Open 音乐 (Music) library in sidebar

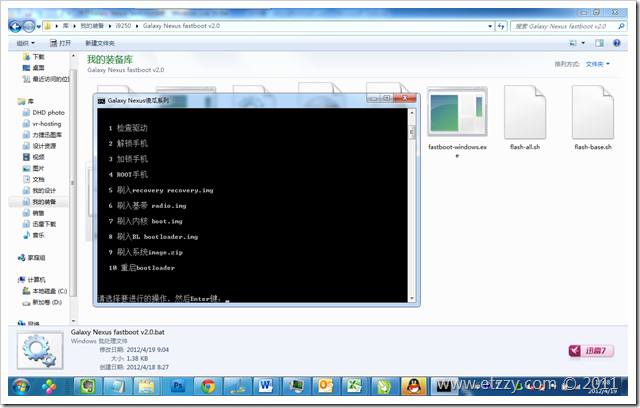34,235
